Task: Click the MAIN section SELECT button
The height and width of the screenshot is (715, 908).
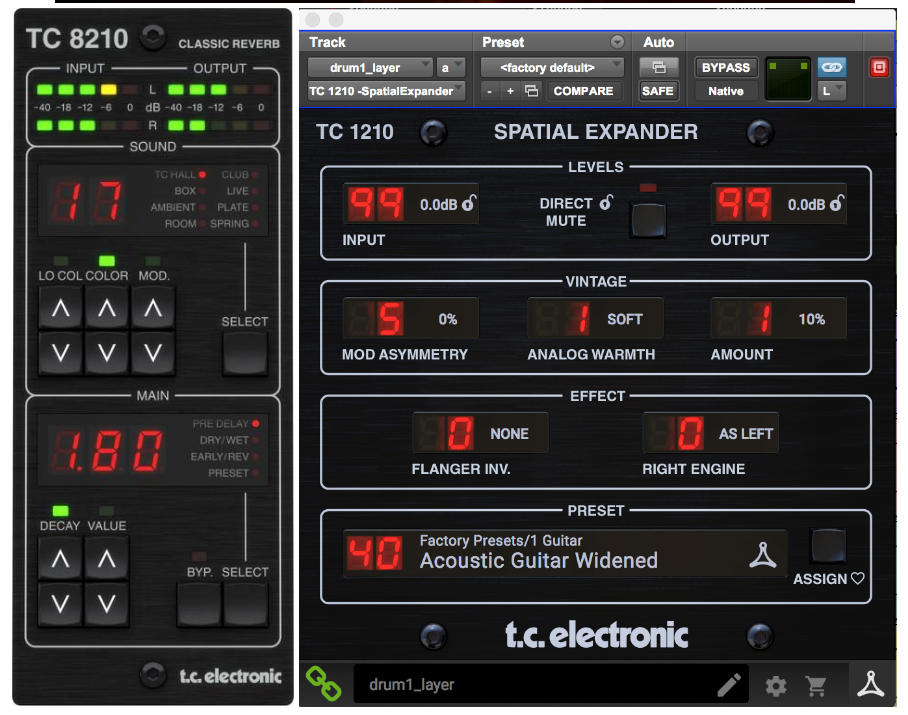Action: coord(246,604)
